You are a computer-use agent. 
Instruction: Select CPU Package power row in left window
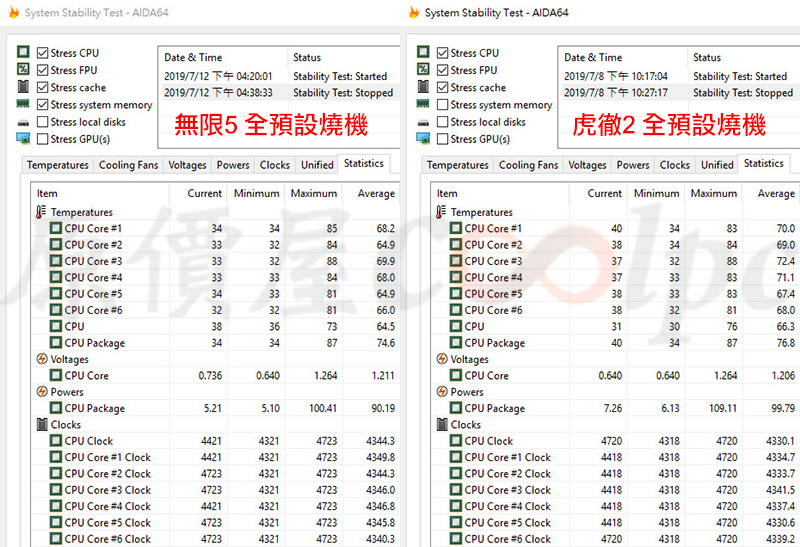click(x=215, y=408)
